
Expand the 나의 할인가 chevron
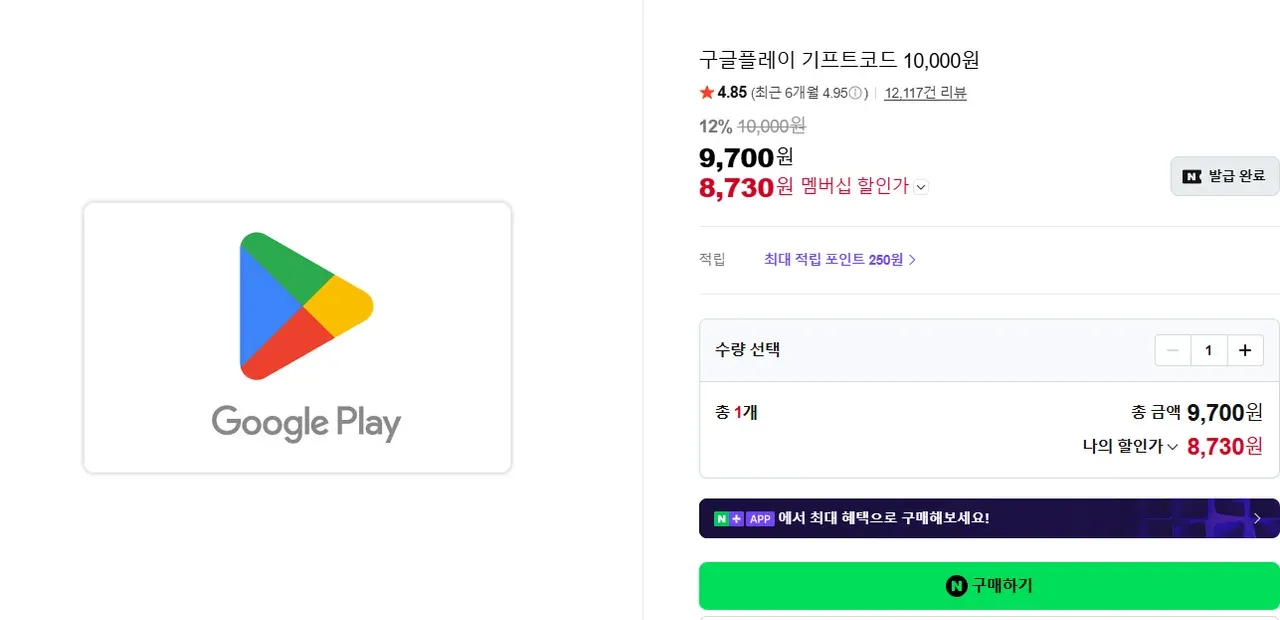coord(1172,447)
